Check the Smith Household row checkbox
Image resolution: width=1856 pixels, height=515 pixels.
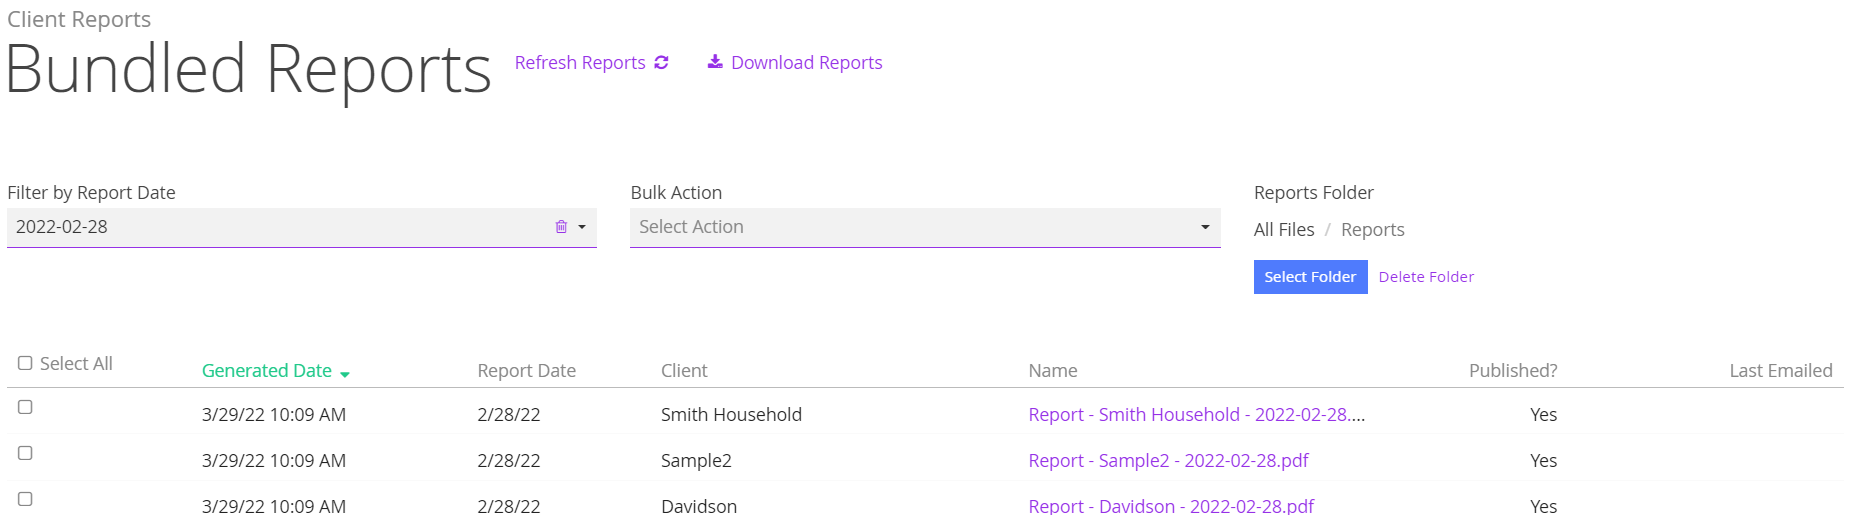pos(25,407)
